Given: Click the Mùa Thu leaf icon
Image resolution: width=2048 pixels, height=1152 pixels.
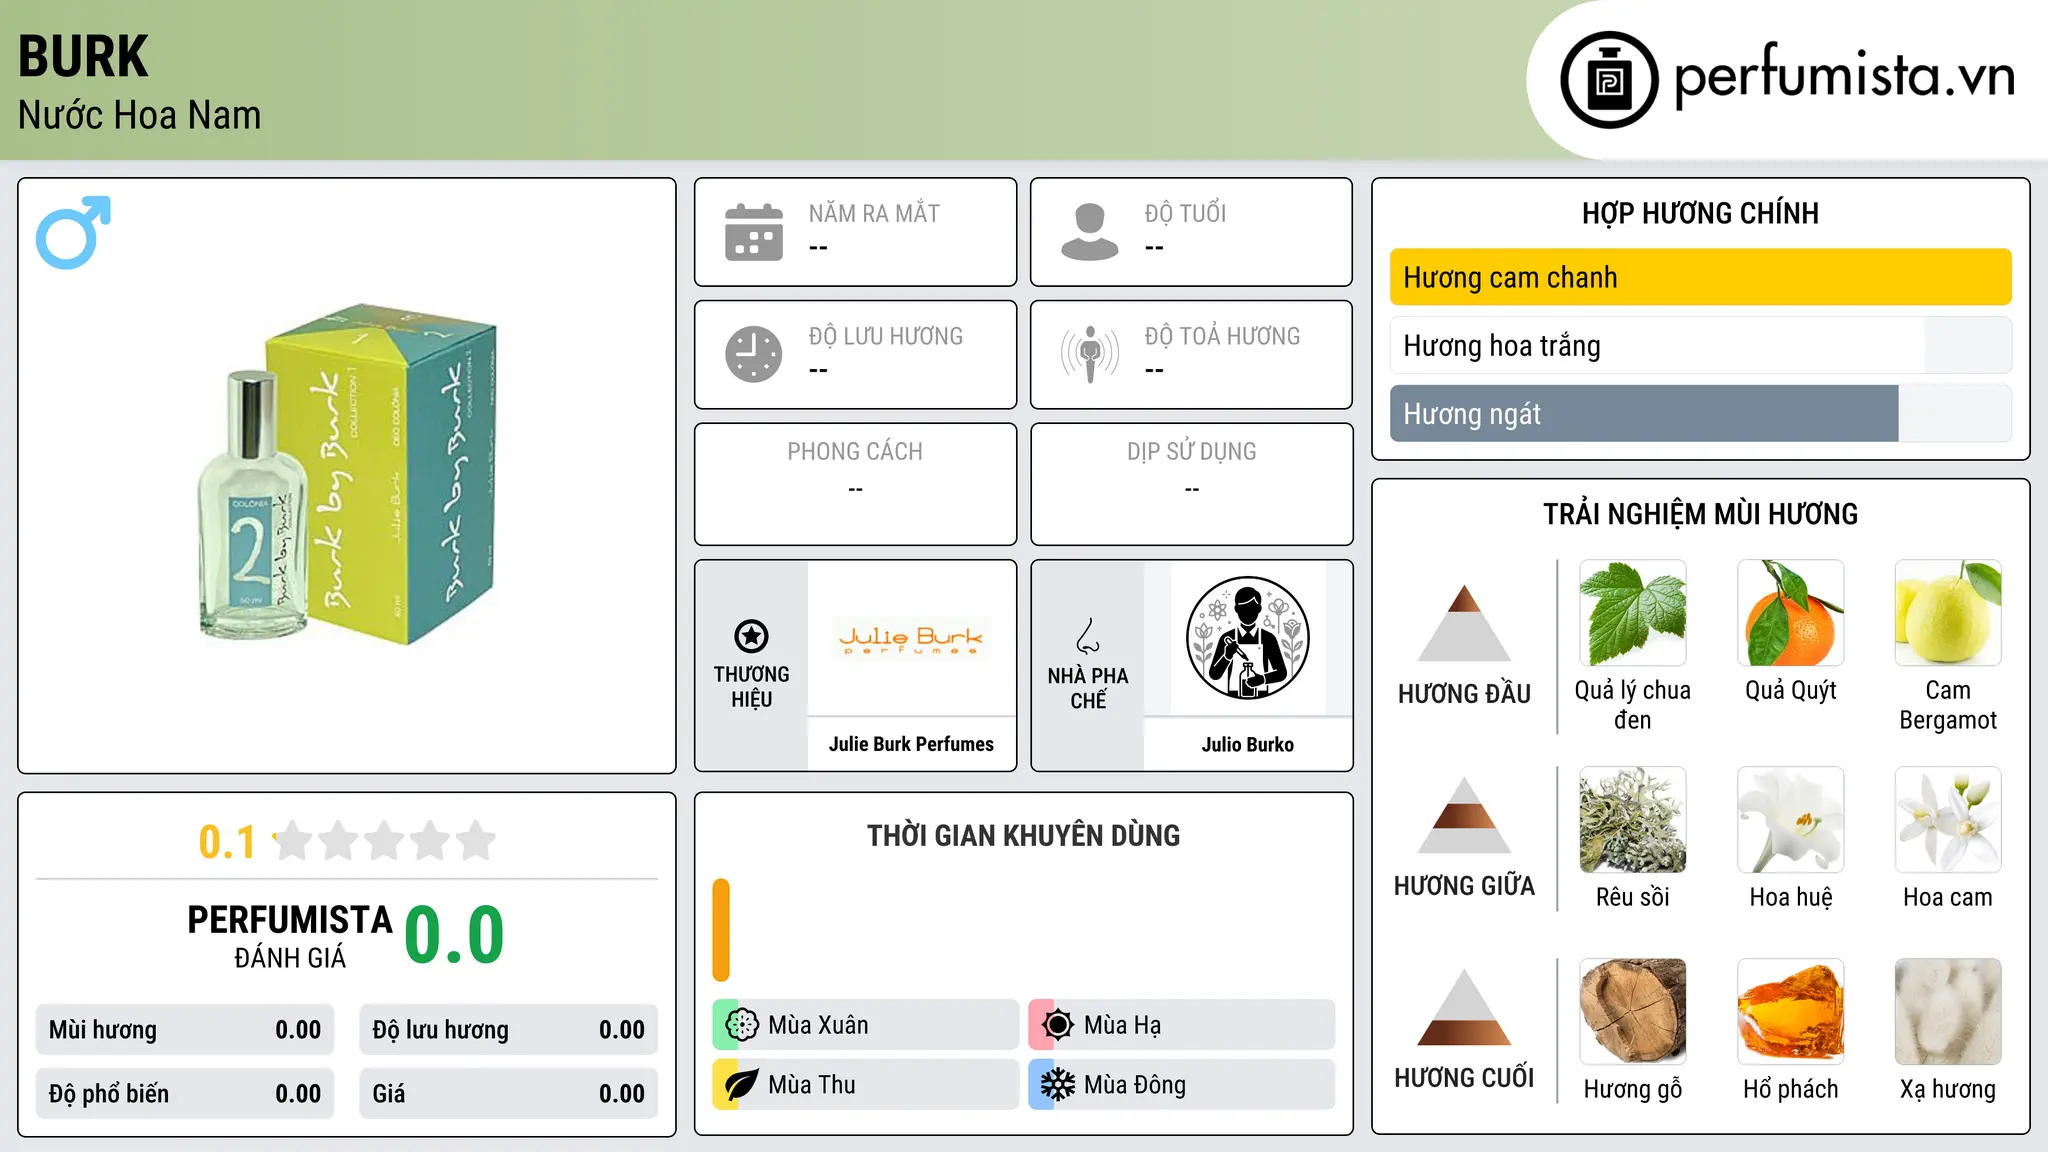Looking at the screenshot, I should [742, 1085].
